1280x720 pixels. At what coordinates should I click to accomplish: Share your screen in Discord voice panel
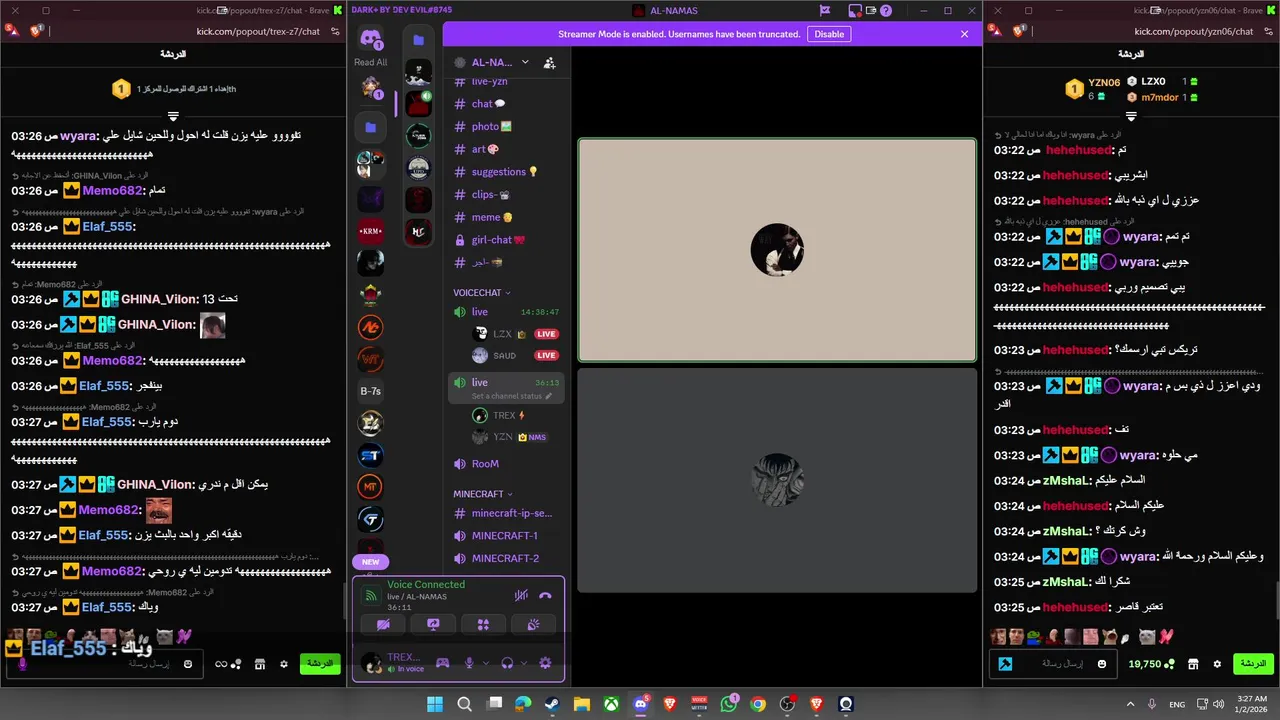pos(433,624)
